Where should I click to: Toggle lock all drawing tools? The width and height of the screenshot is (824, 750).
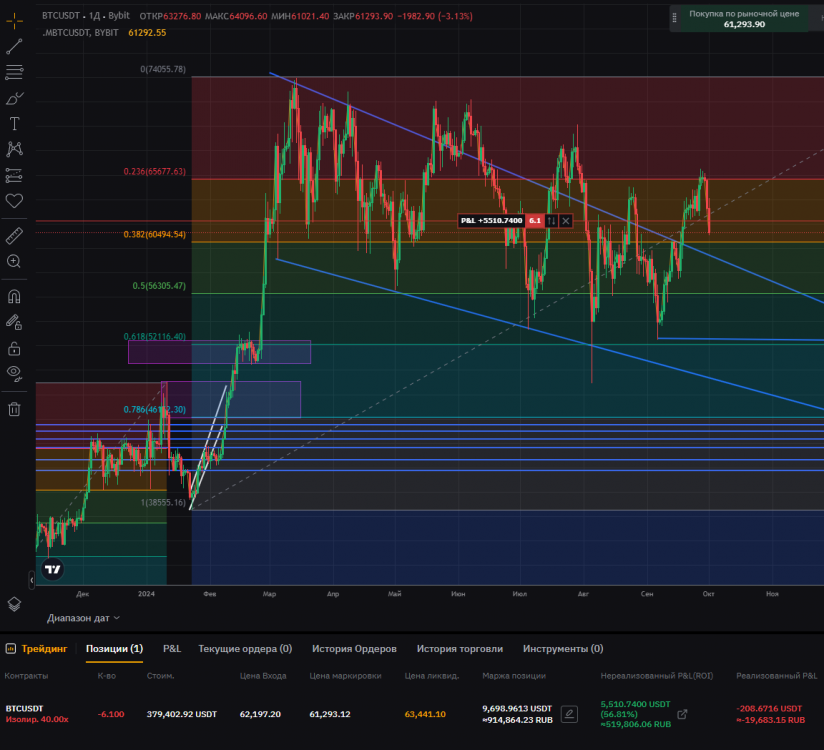point(14,348)
